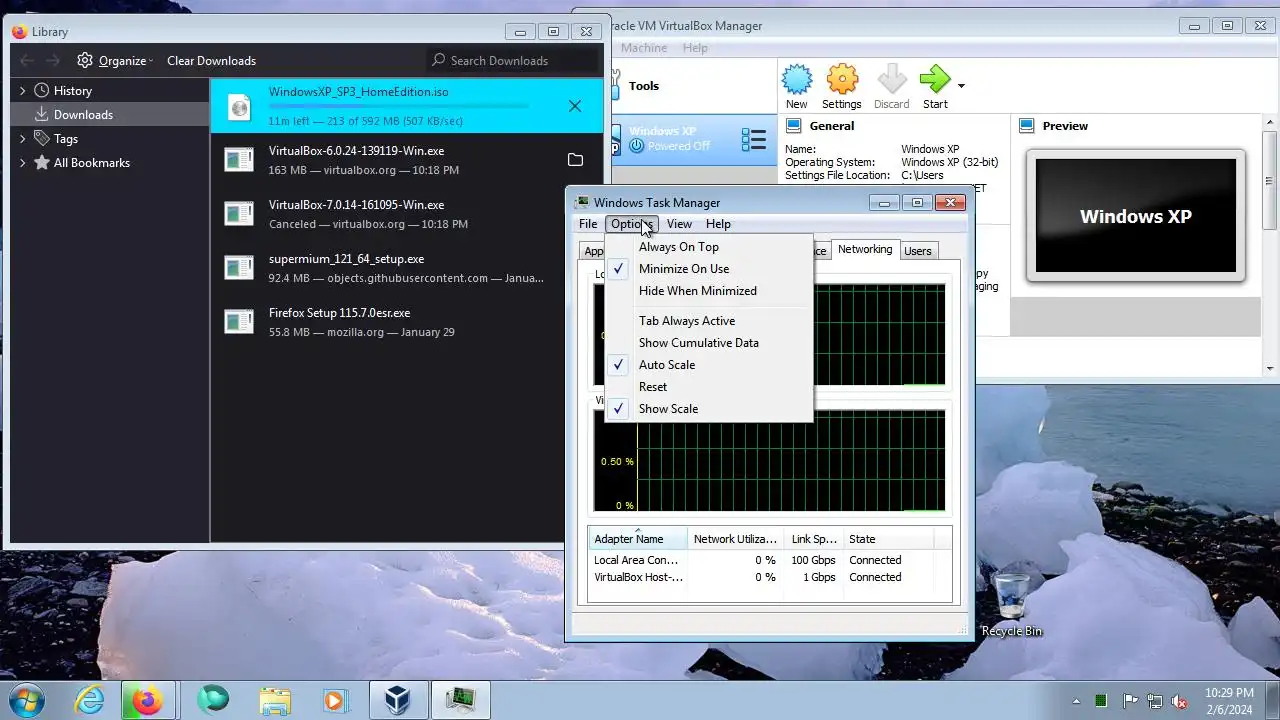Viewport: 1280px width, 720px height.
Task: Select Local Area Con... adapter row
Action: pos(770,560)
